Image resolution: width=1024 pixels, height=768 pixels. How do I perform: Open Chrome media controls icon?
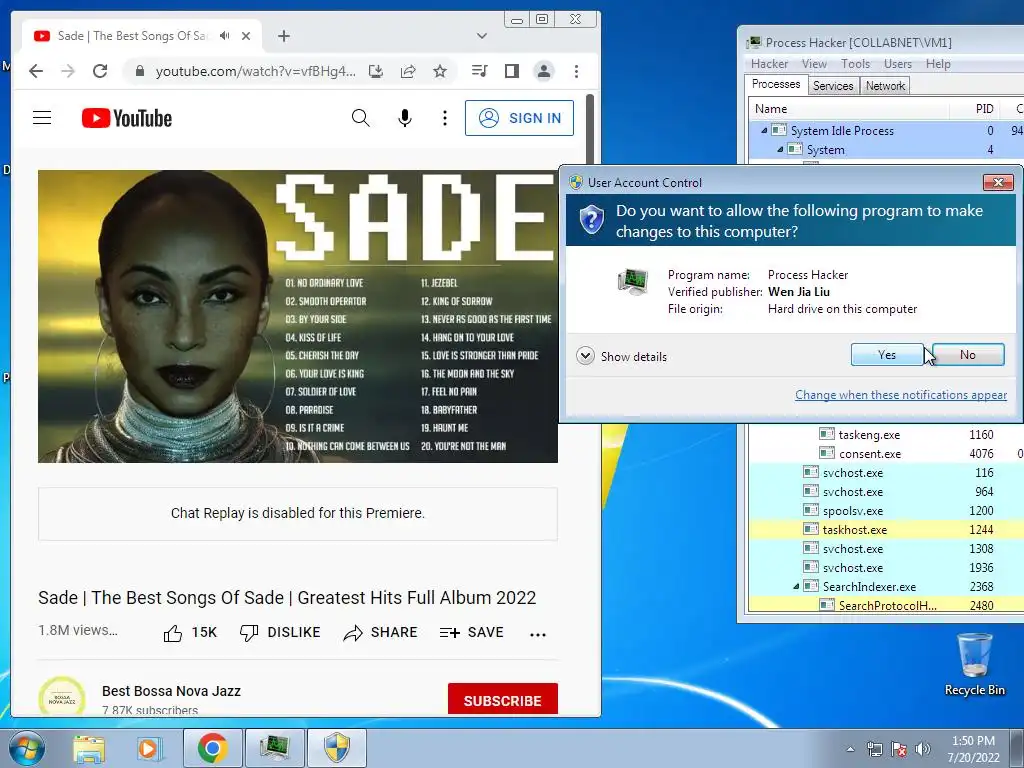[x=479, y=71]
